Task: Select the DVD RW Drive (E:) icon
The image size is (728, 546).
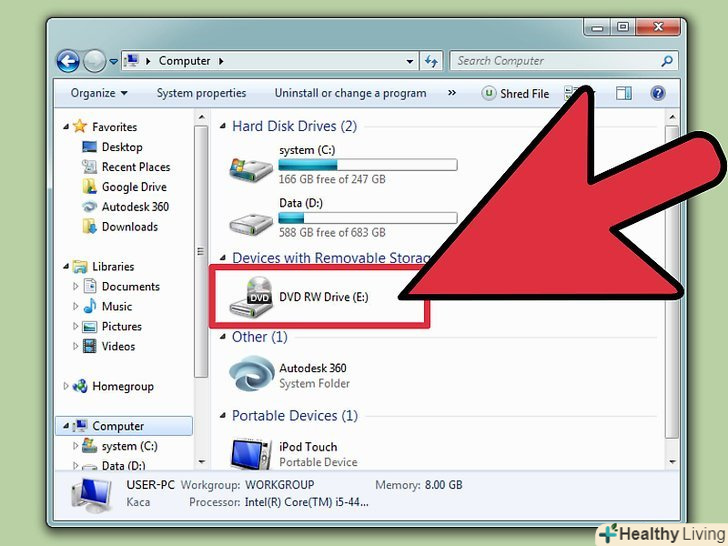Action: 251,297
